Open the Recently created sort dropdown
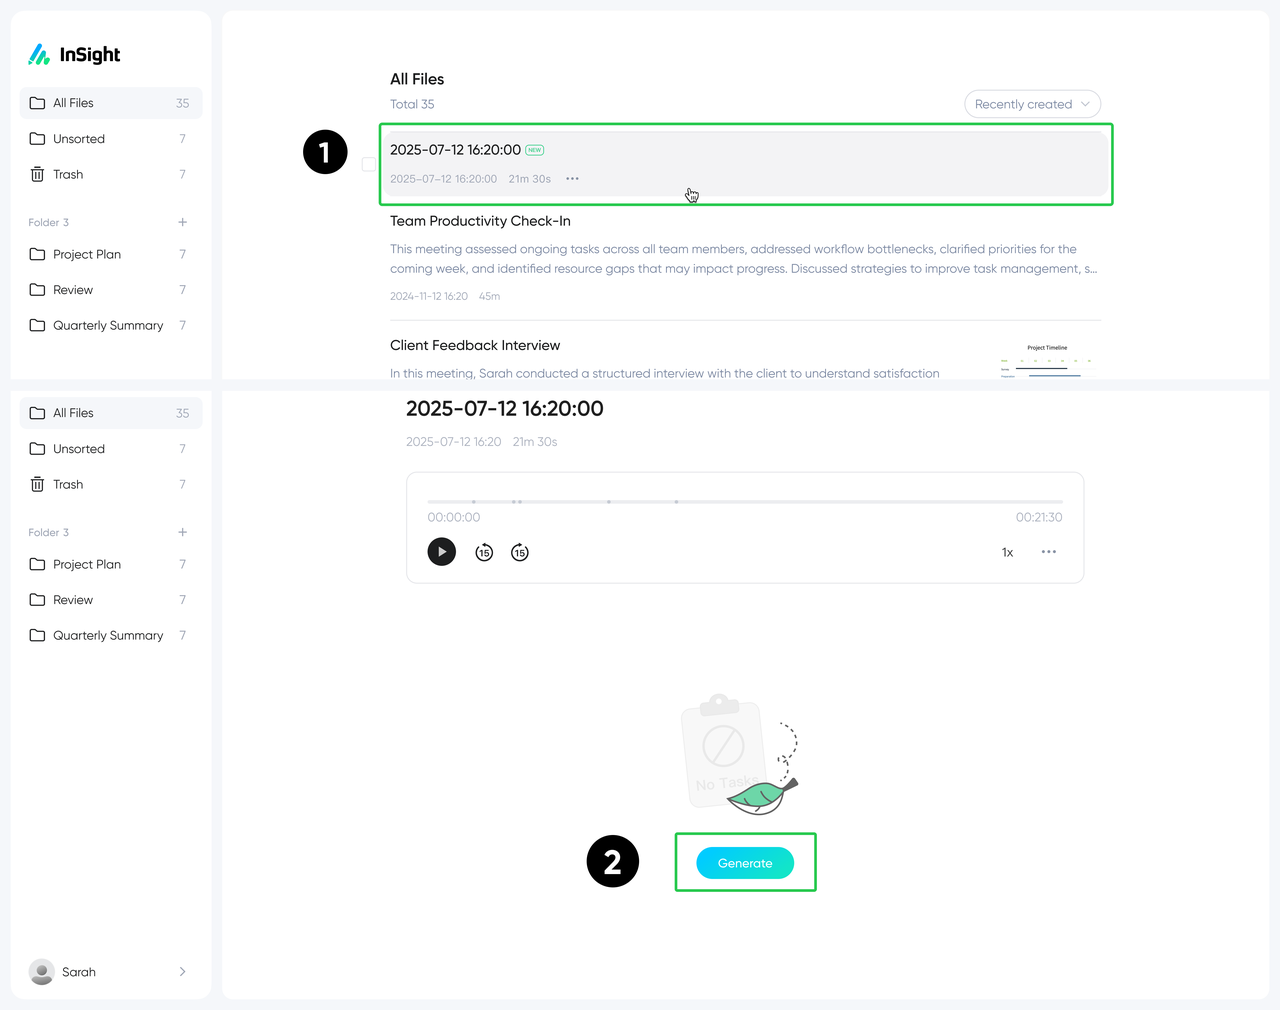 point(1032,104)
